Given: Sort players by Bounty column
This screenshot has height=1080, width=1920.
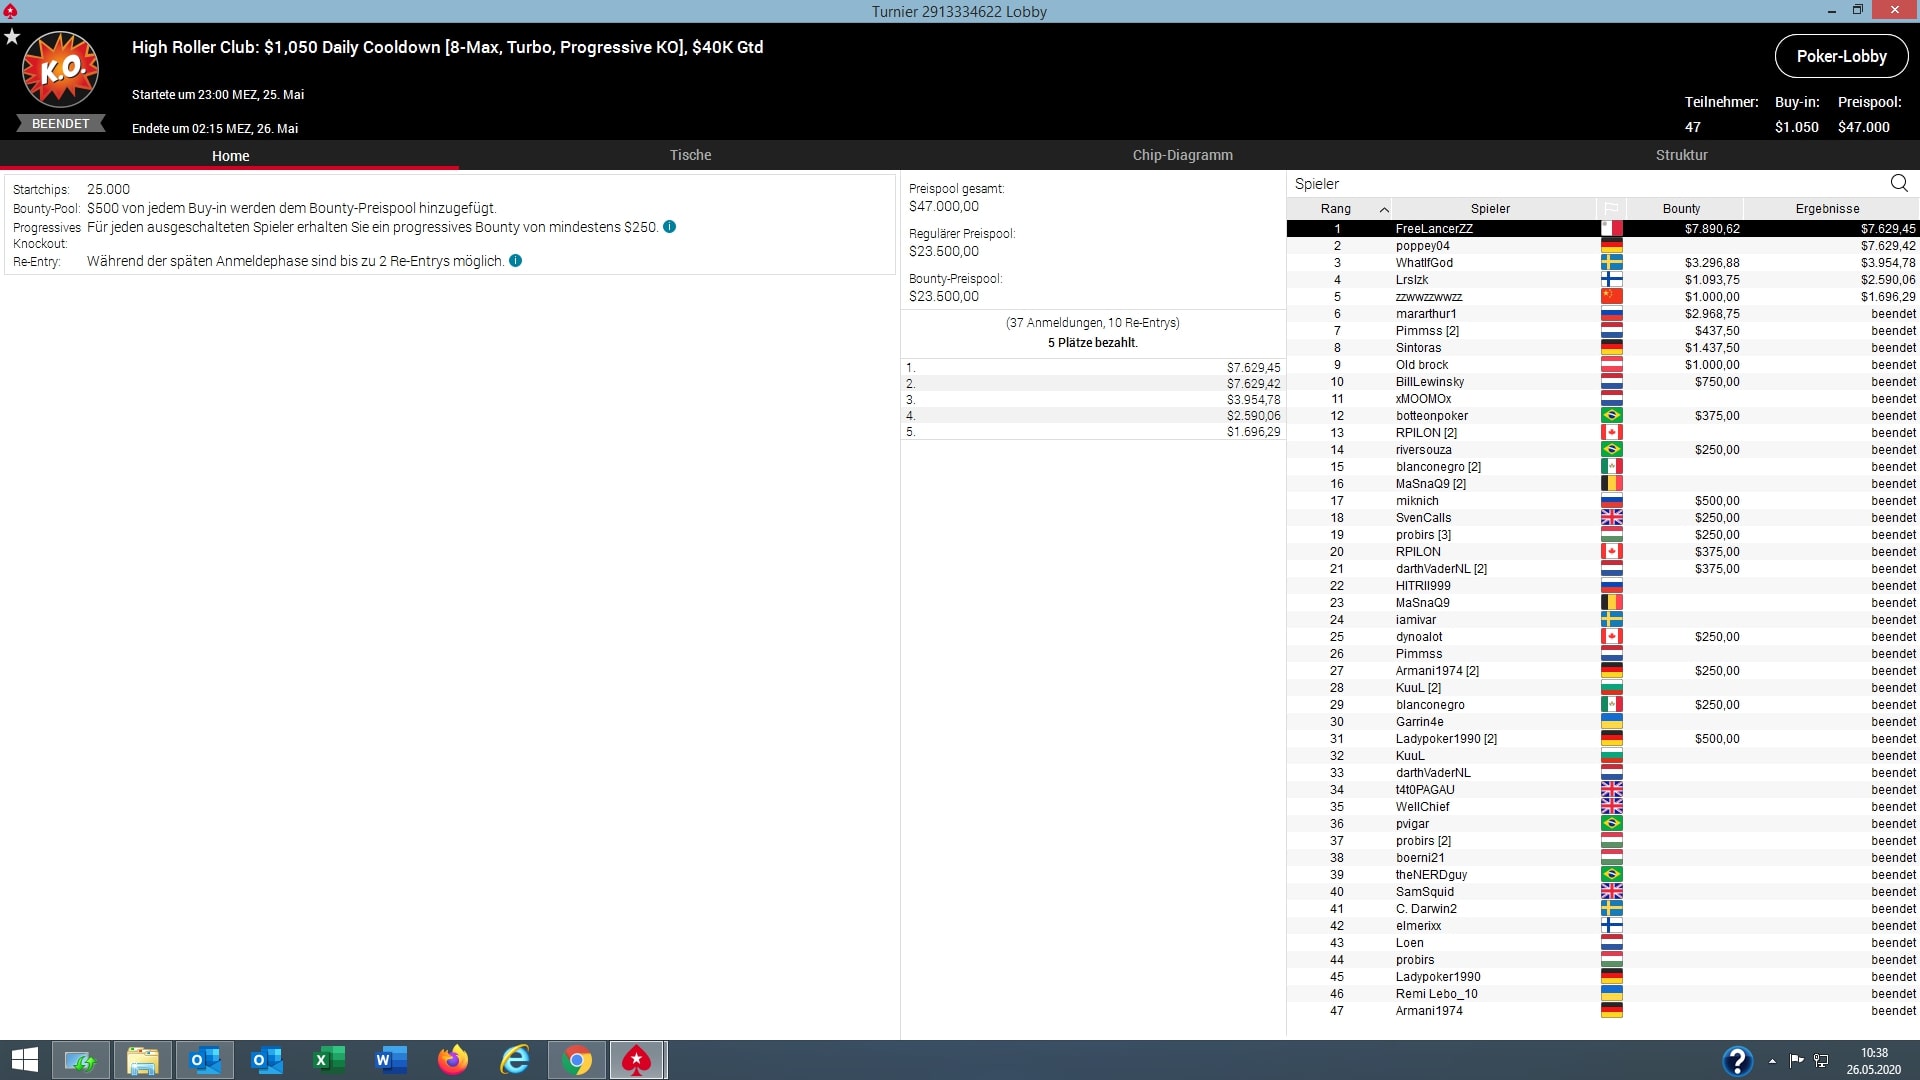Looking at the screenshot, I should (1681, 209).
